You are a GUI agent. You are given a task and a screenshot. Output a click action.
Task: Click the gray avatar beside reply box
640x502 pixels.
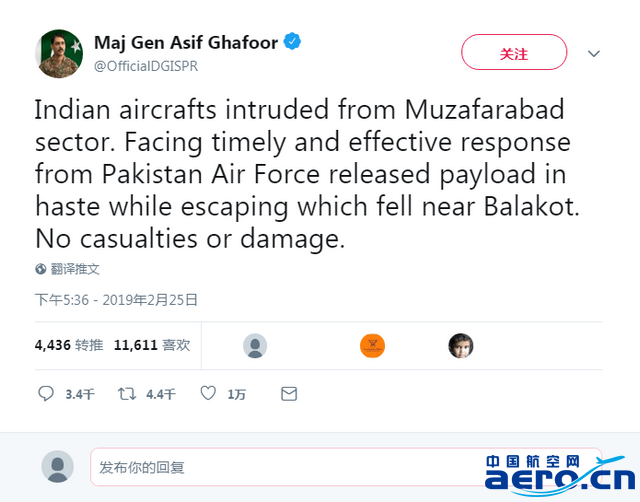click(x=58, y=466)
